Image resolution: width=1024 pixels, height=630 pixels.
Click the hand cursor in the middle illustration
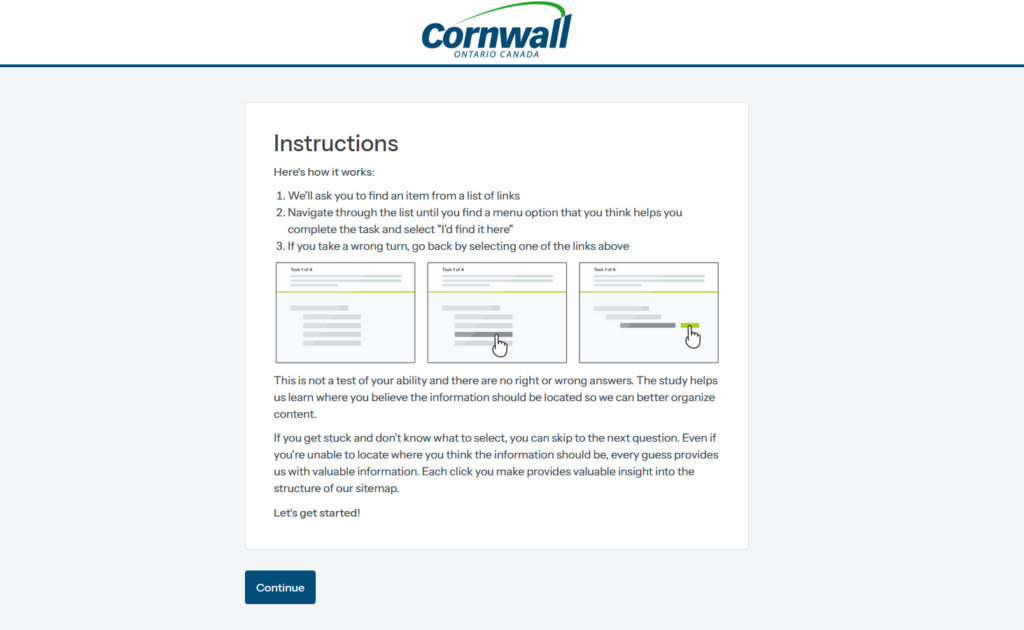point(500,345)
